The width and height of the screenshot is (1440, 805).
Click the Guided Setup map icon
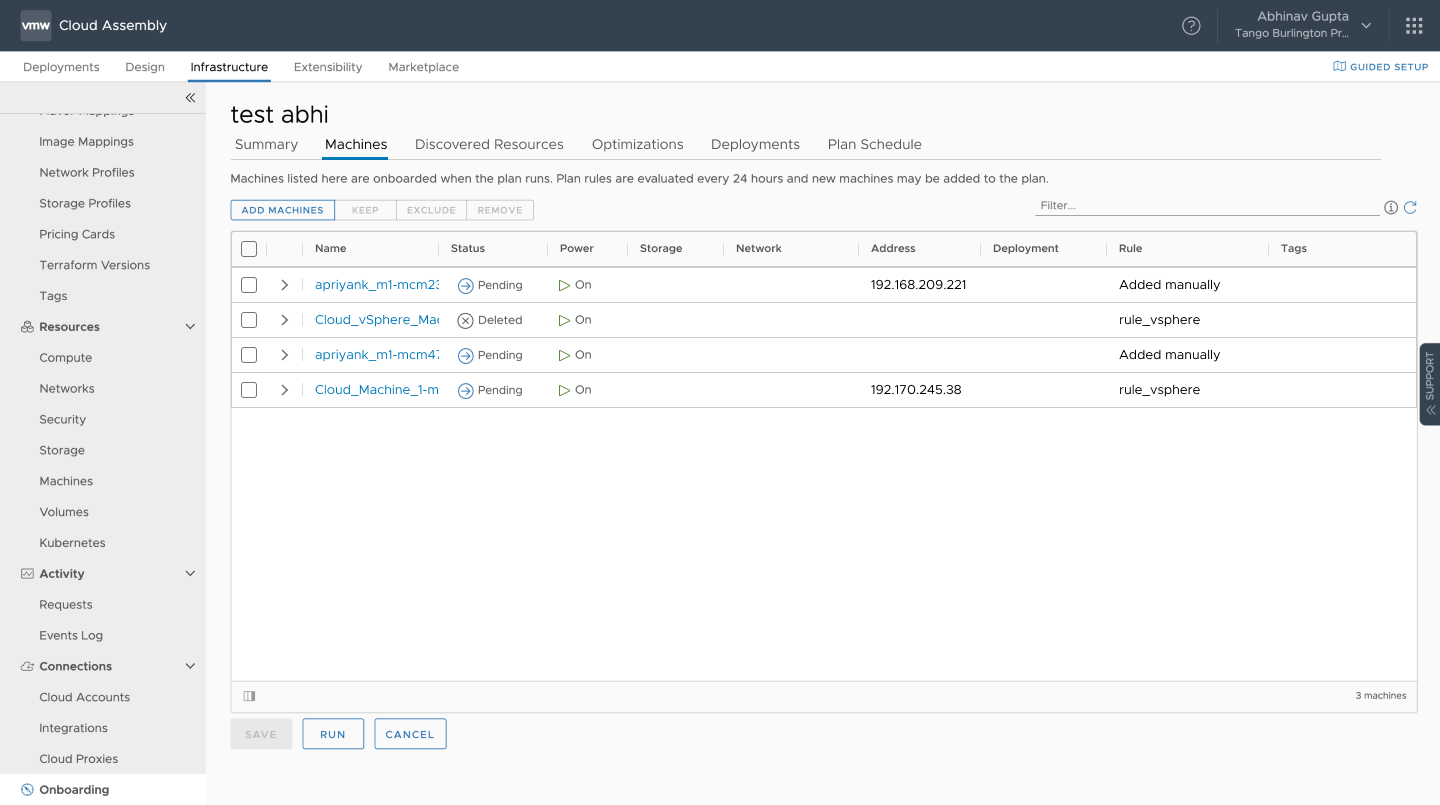[1339, 67]
